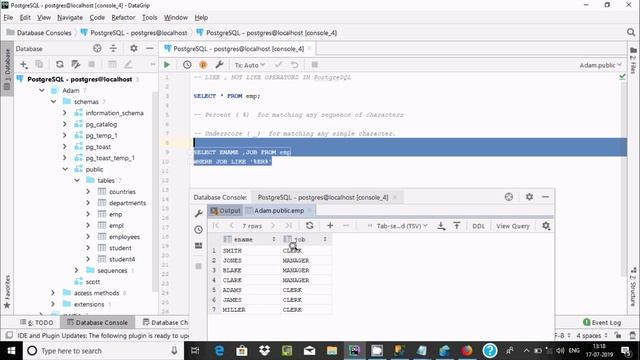This screenshot has height=360, width=640.
Task: Open Adam.public schema selector dropdown
Action: pos(600,65)
